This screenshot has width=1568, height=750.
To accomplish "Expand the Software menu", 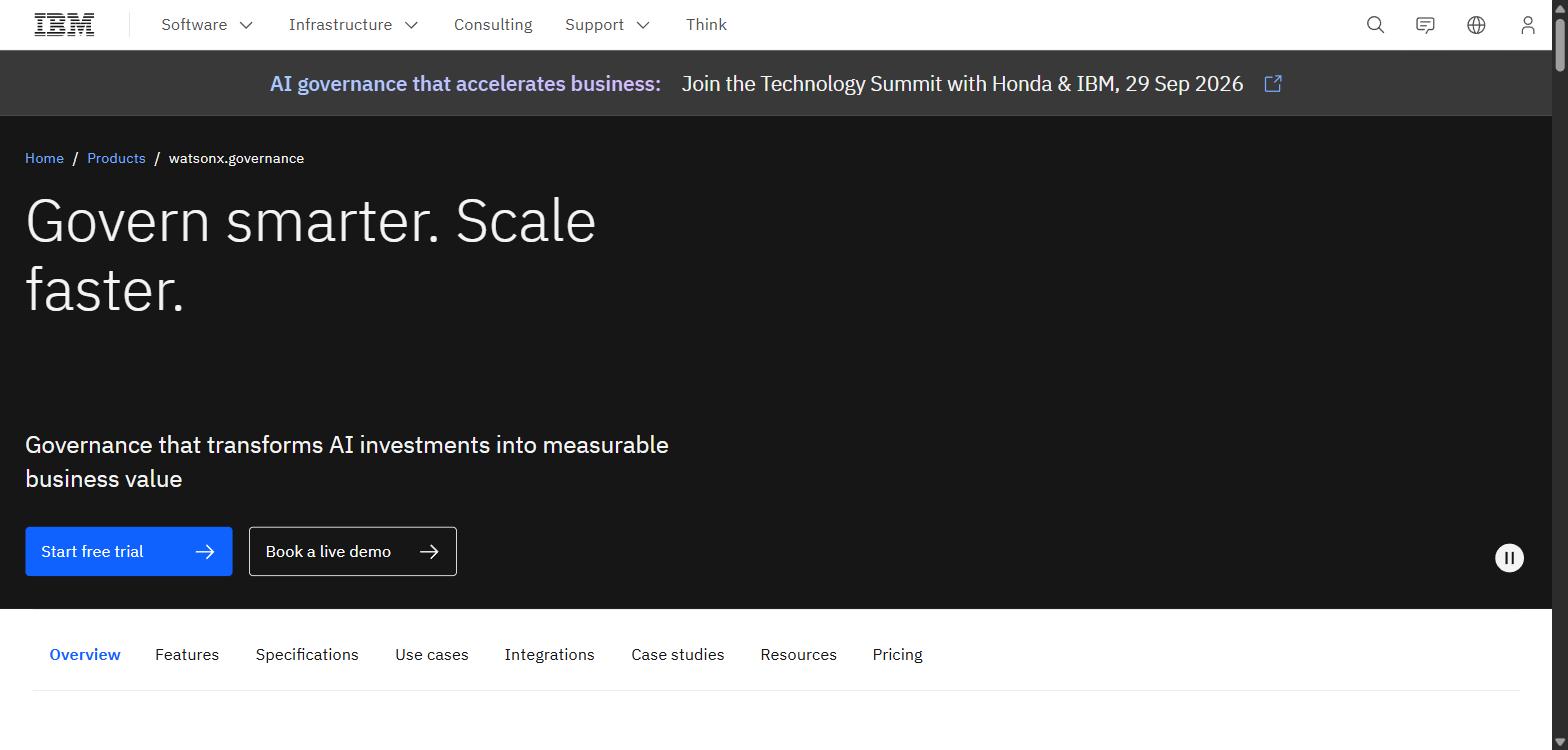I will tap(207, 25).
